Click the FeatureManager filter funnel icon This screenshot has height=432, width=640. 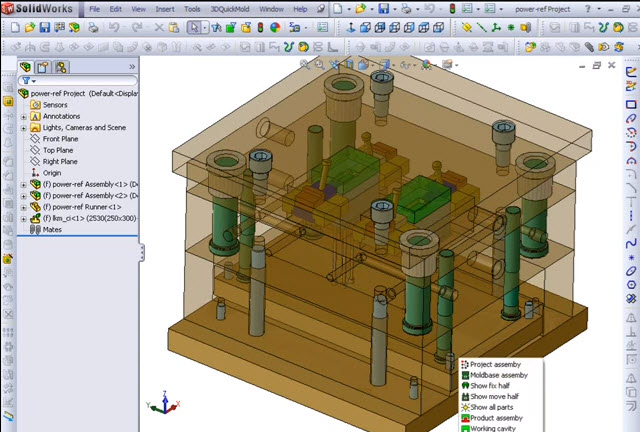(26, 80)
